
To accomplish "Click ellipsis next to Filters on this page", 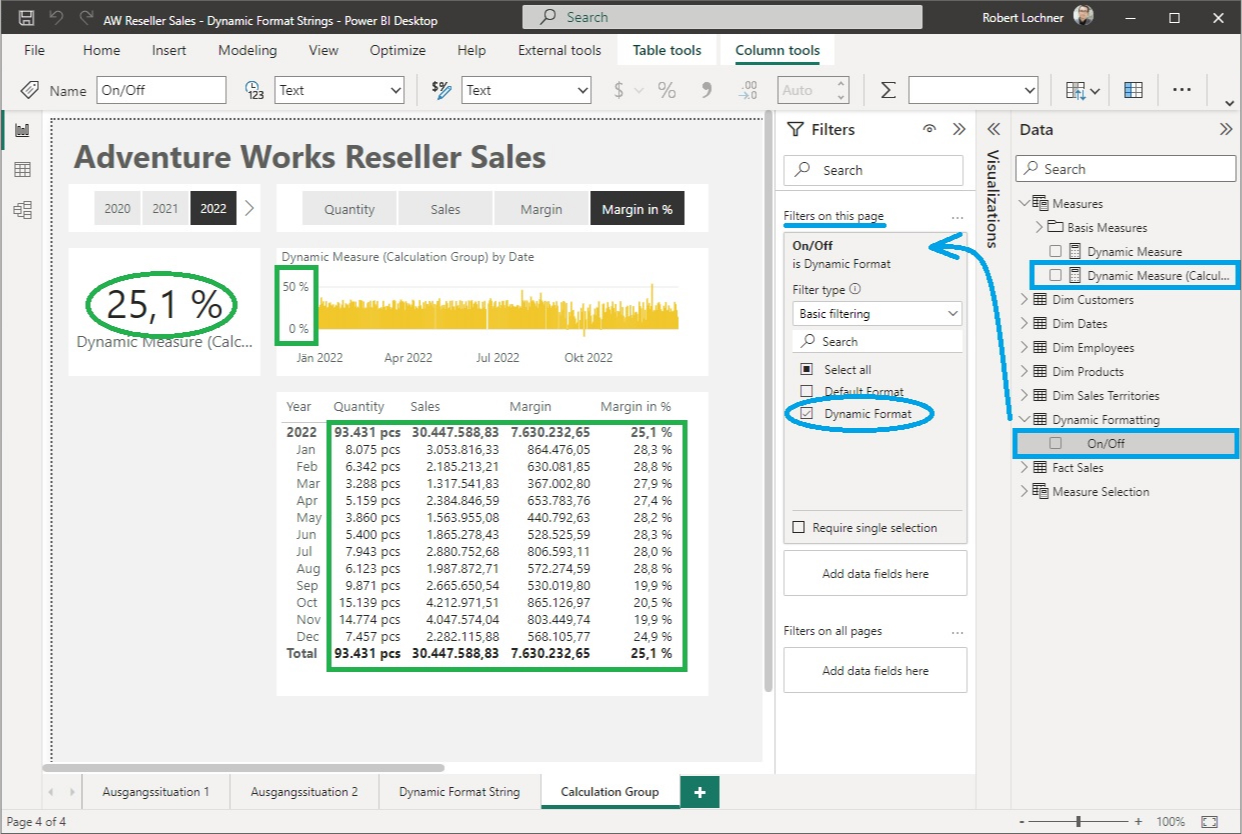I will 957,217.
